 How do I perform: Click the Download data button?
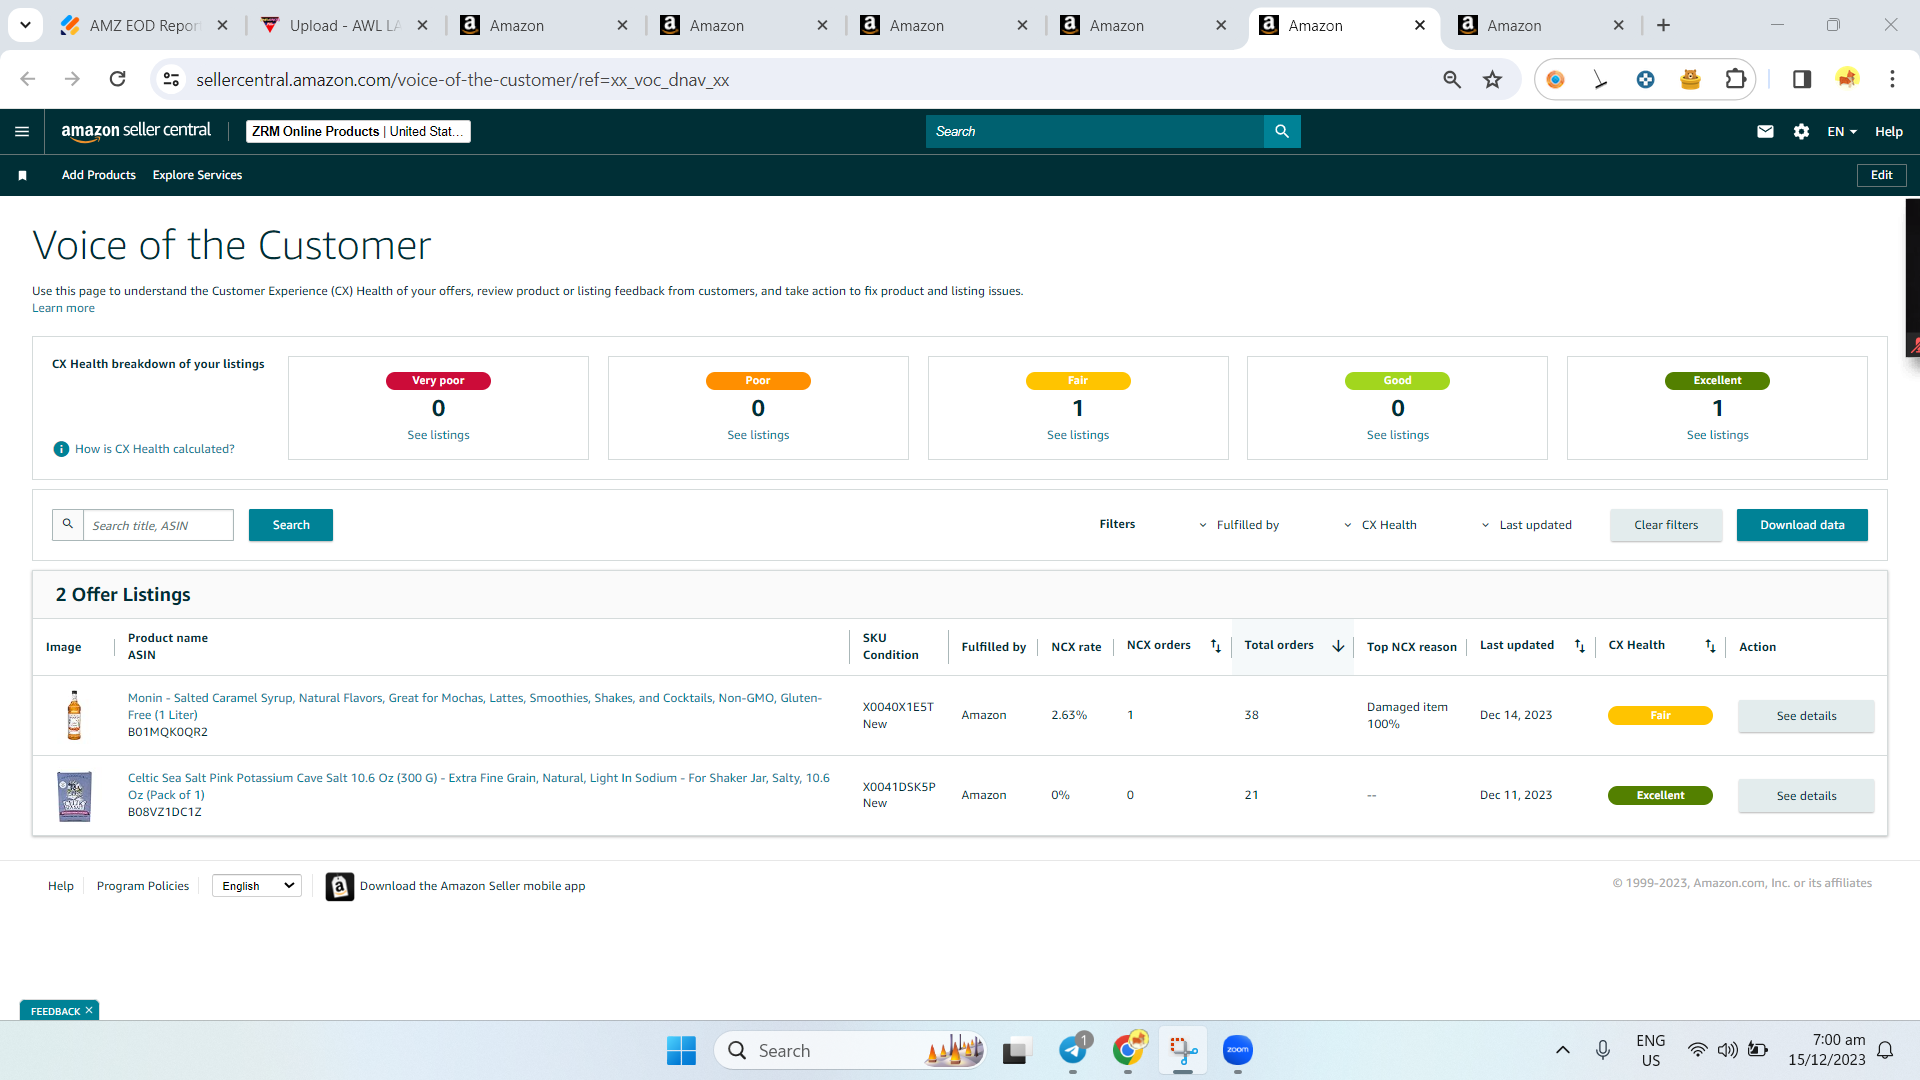1802,525
